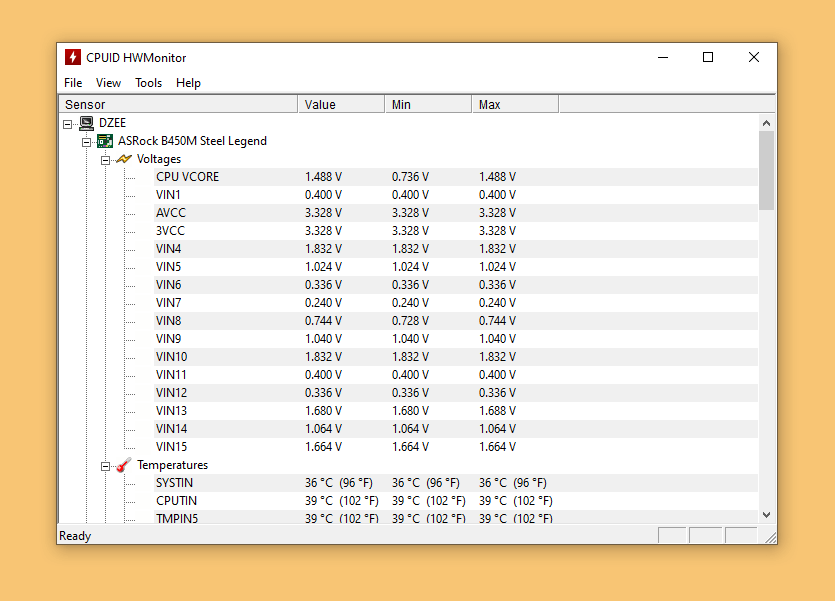Click the Ready status bar text

pos(75,536)
